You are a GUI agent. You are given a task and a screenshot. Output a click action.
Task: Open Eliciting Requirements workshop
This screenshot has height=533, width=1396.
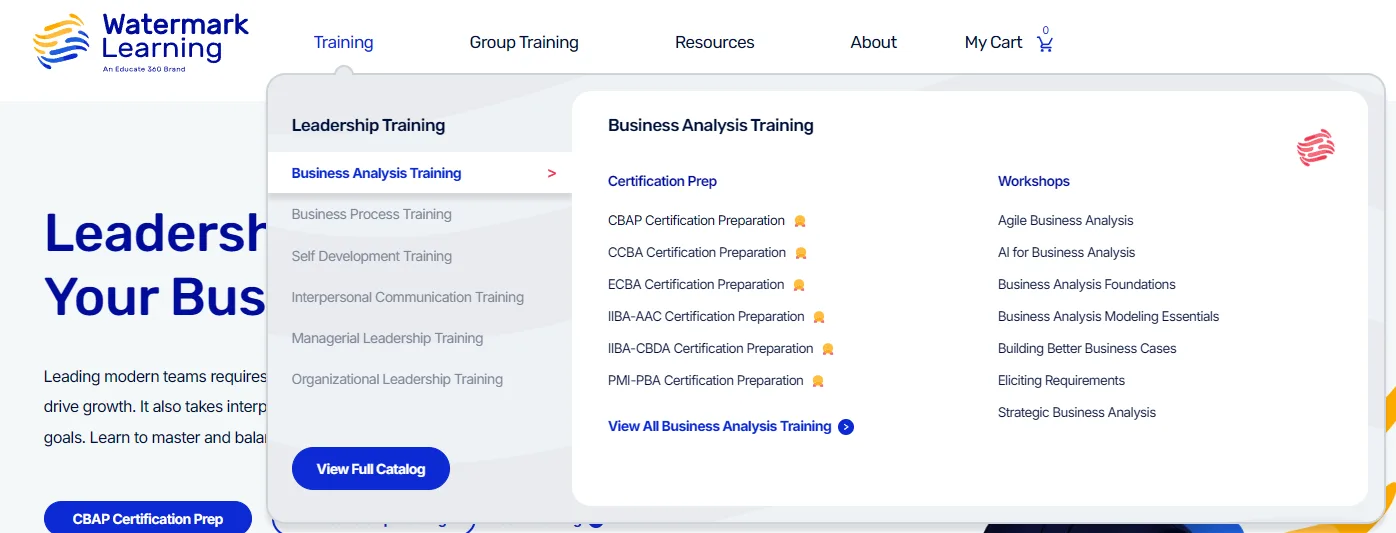point(1061,380)
